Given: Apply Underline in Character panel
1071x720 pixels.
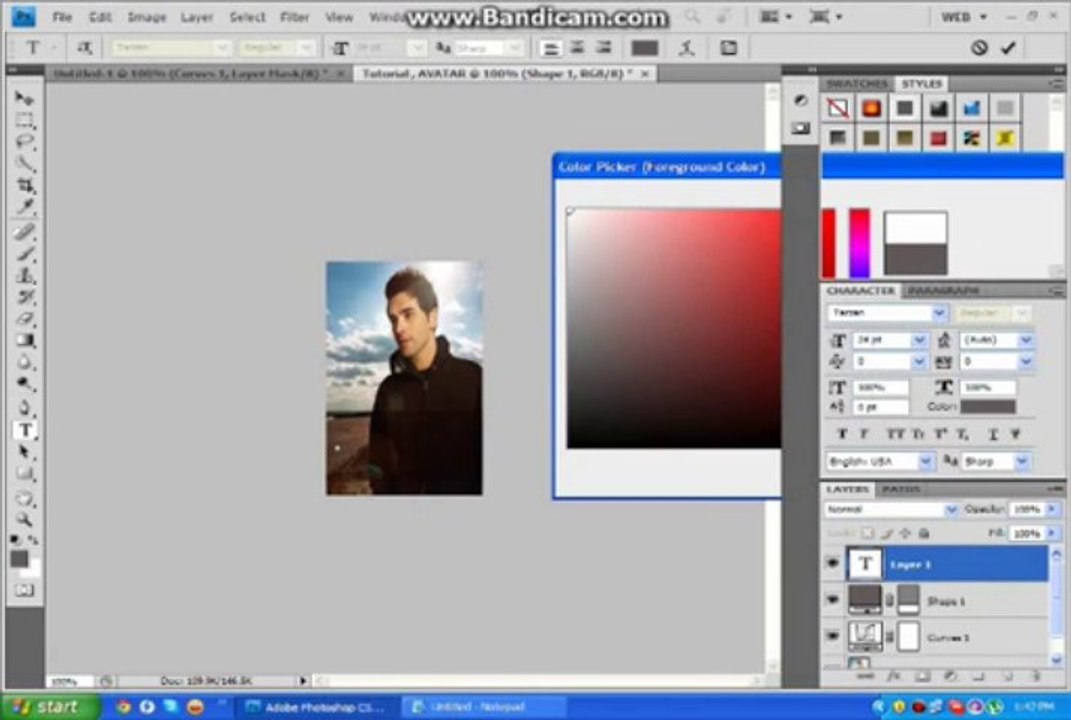Looking at the screenshot, I should coord(993,434).
